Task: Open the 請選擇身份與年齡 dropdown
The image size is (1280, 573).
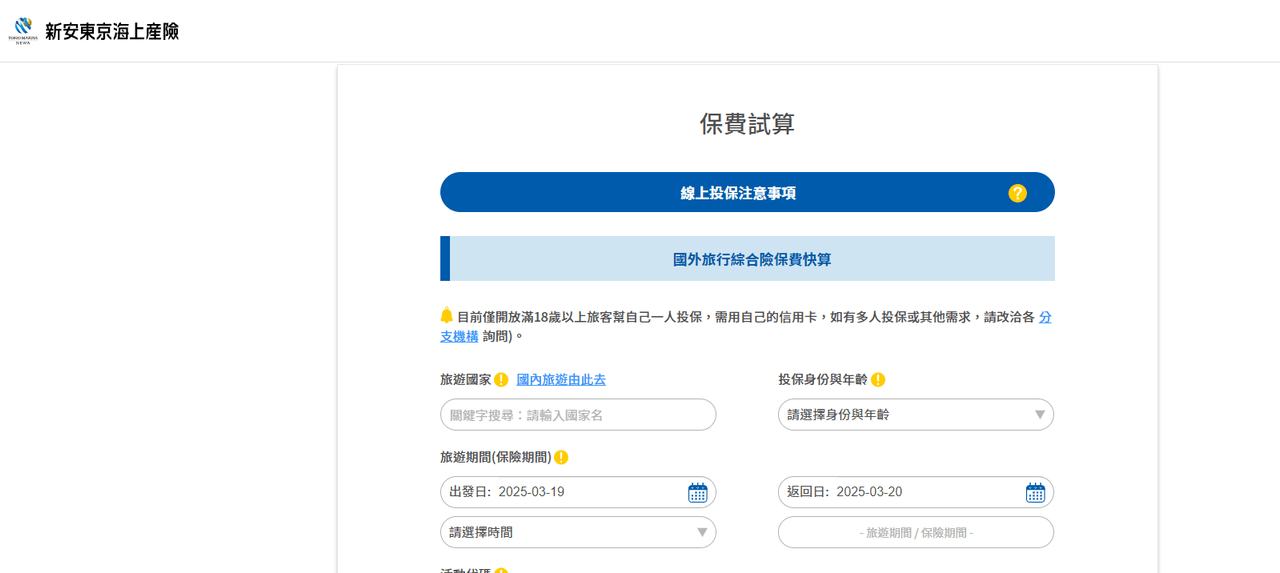Action: pyautogui.click(x=916, y=414)
